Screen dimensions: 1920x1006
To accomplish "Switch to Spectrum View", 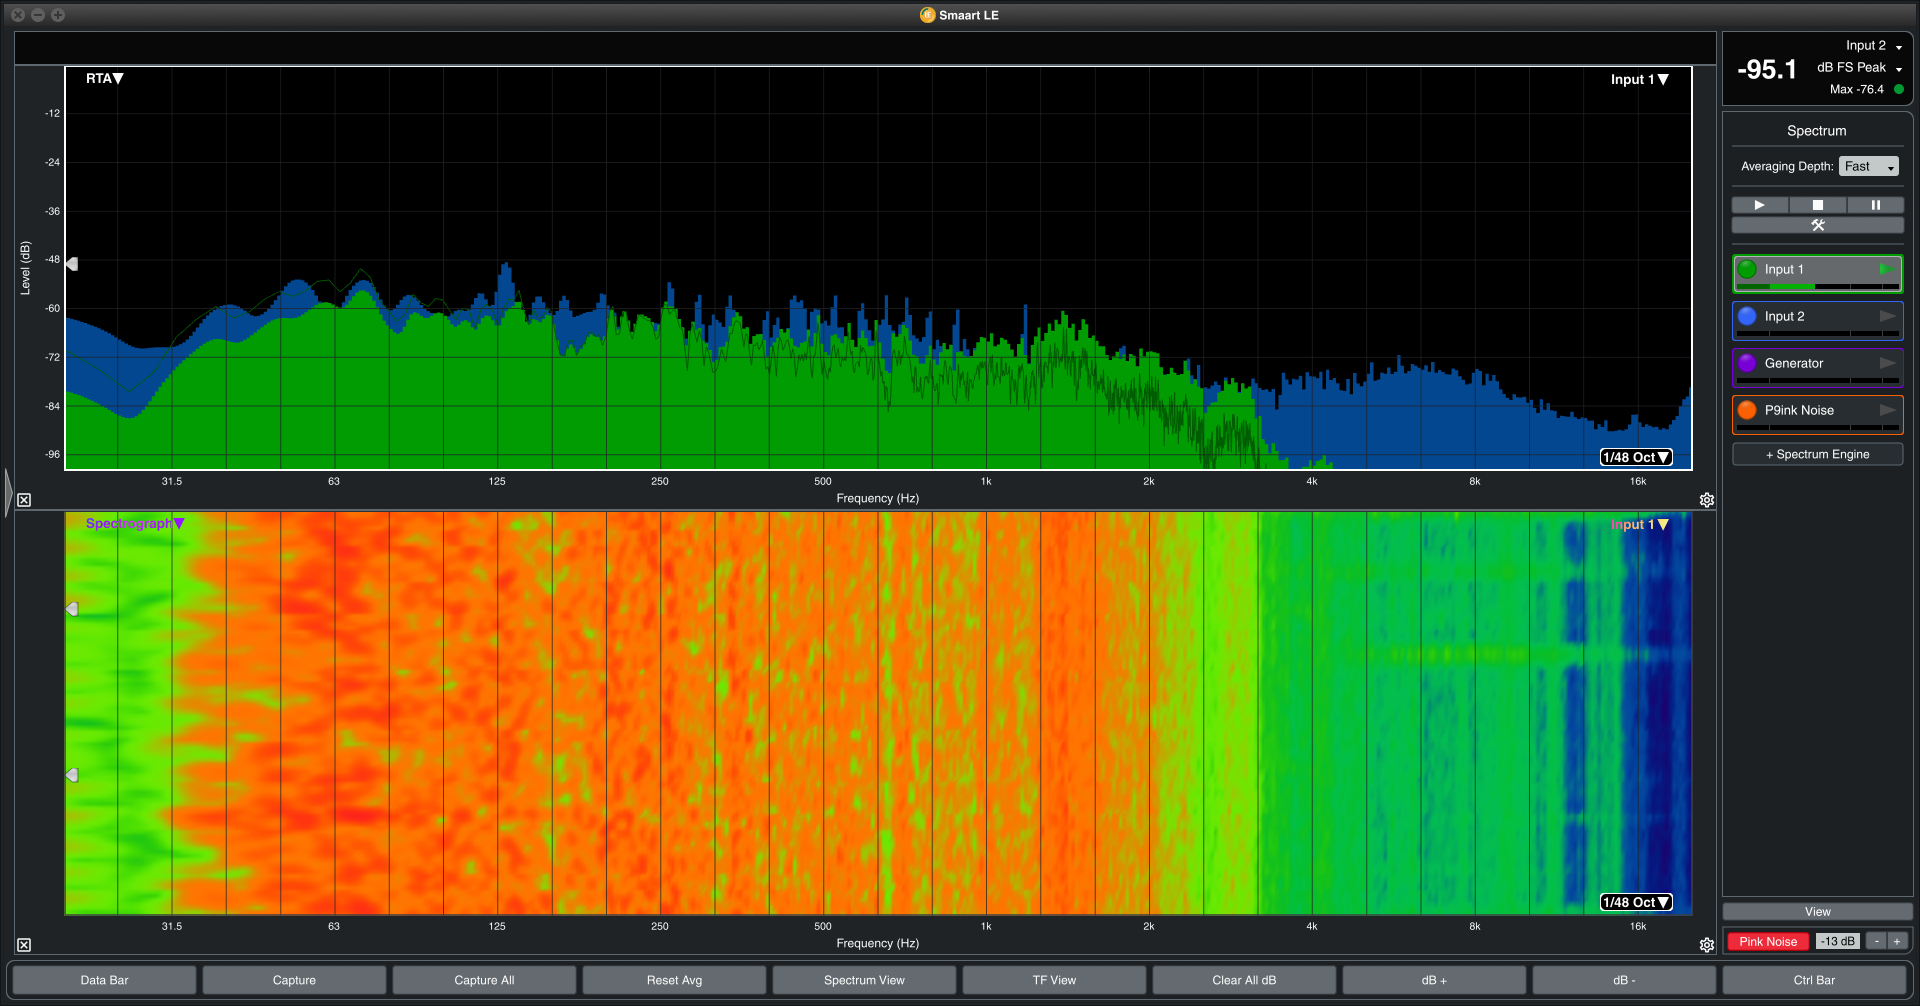I will [x=864, y=980].
